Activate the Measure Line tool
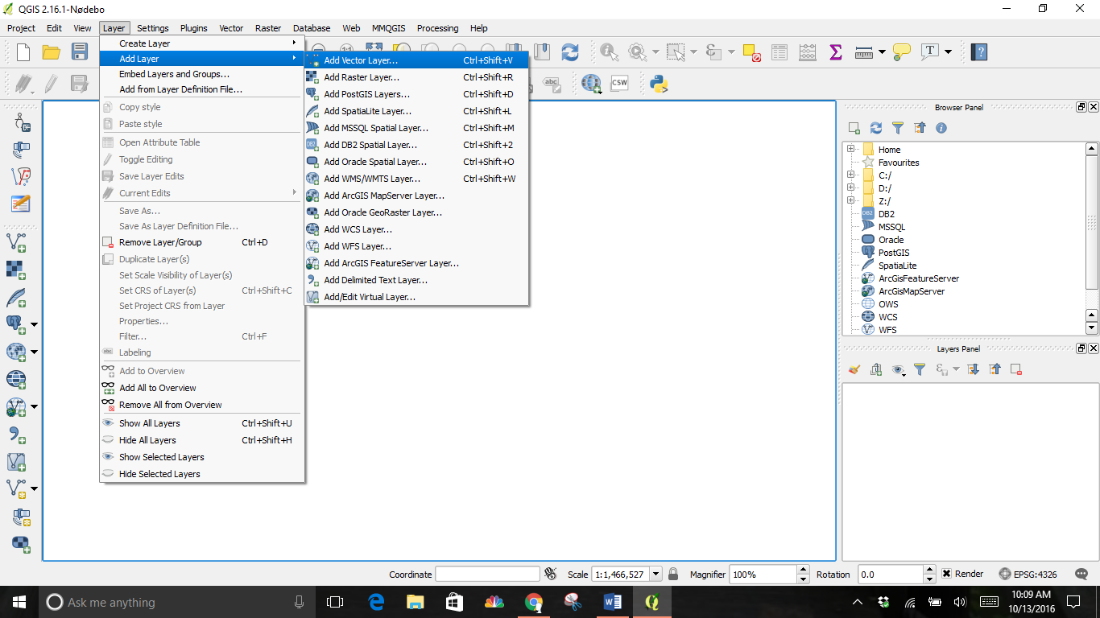The image size is (1100, 618). click(862, 52)
